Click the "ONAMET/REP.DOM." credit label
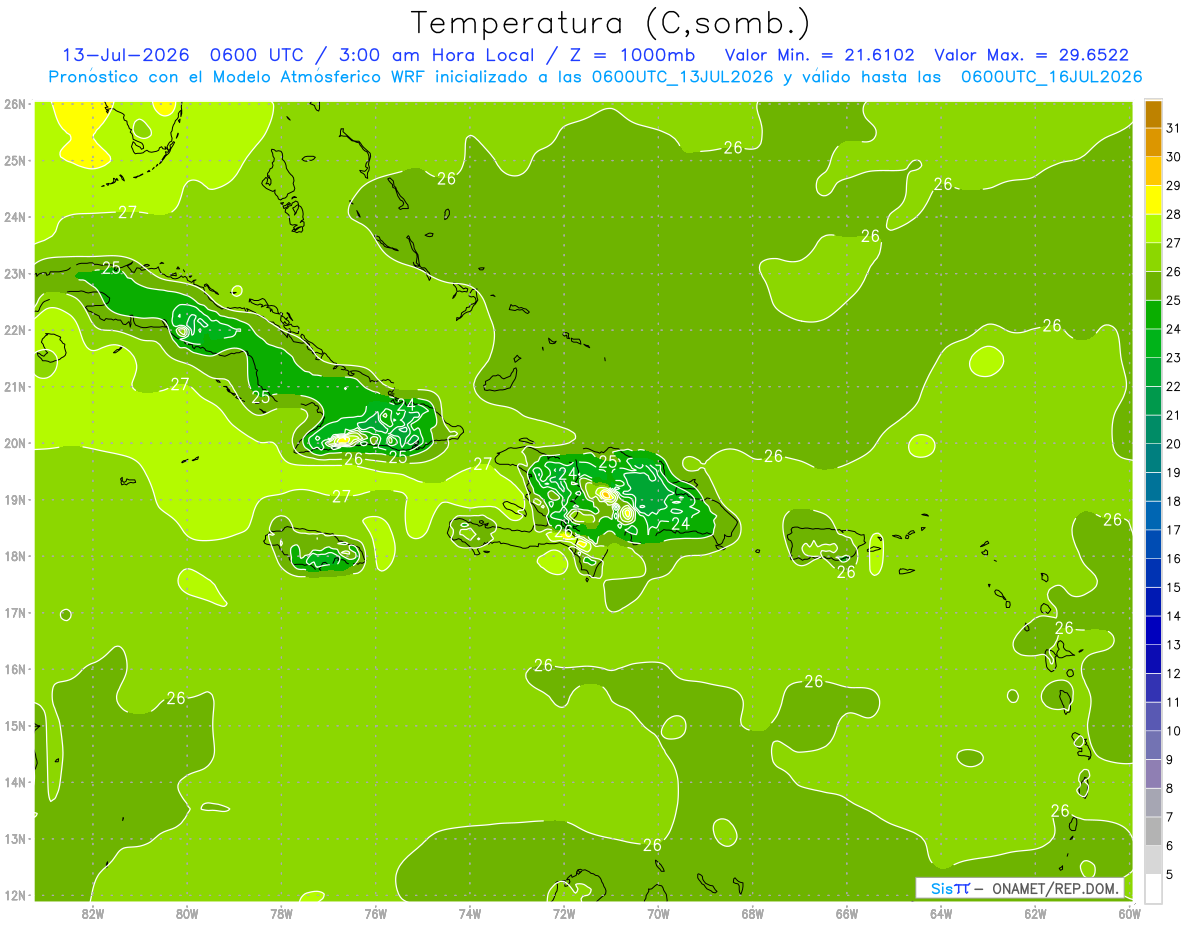 (x=1054, y=888)
